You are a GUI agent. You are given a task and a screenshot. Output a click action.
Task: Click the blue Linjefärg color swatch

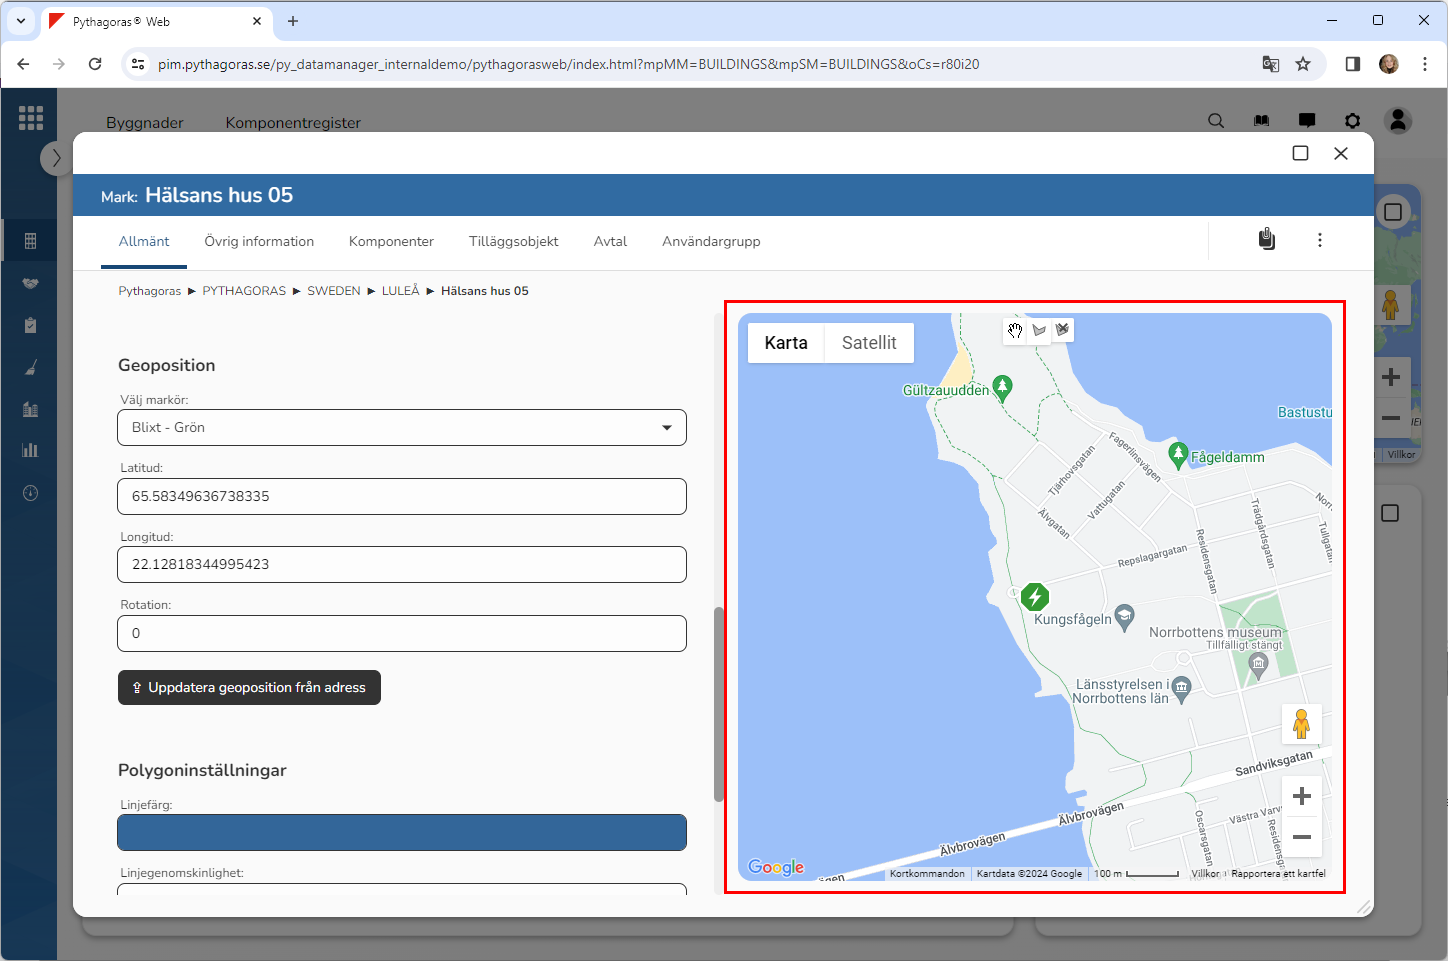point(402,832)
